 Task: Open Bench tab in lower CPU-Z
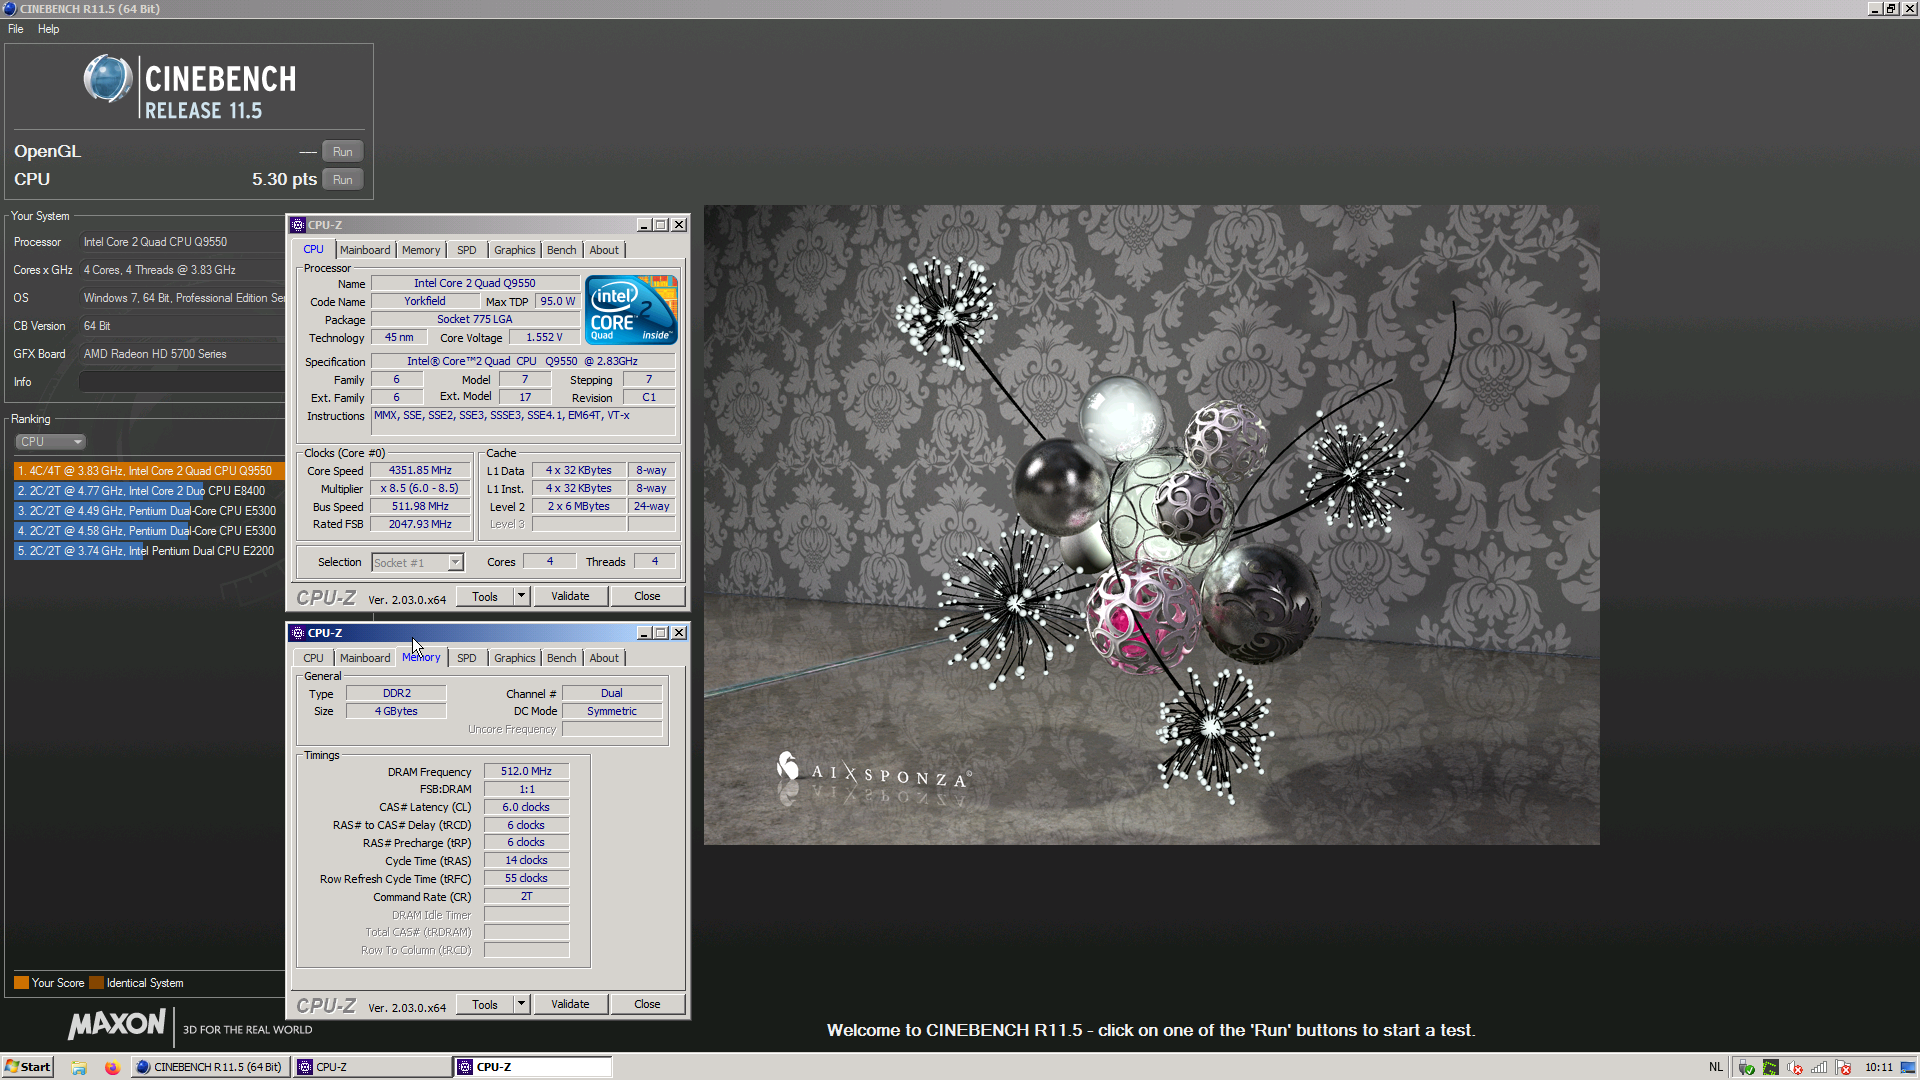coord(562,658)
